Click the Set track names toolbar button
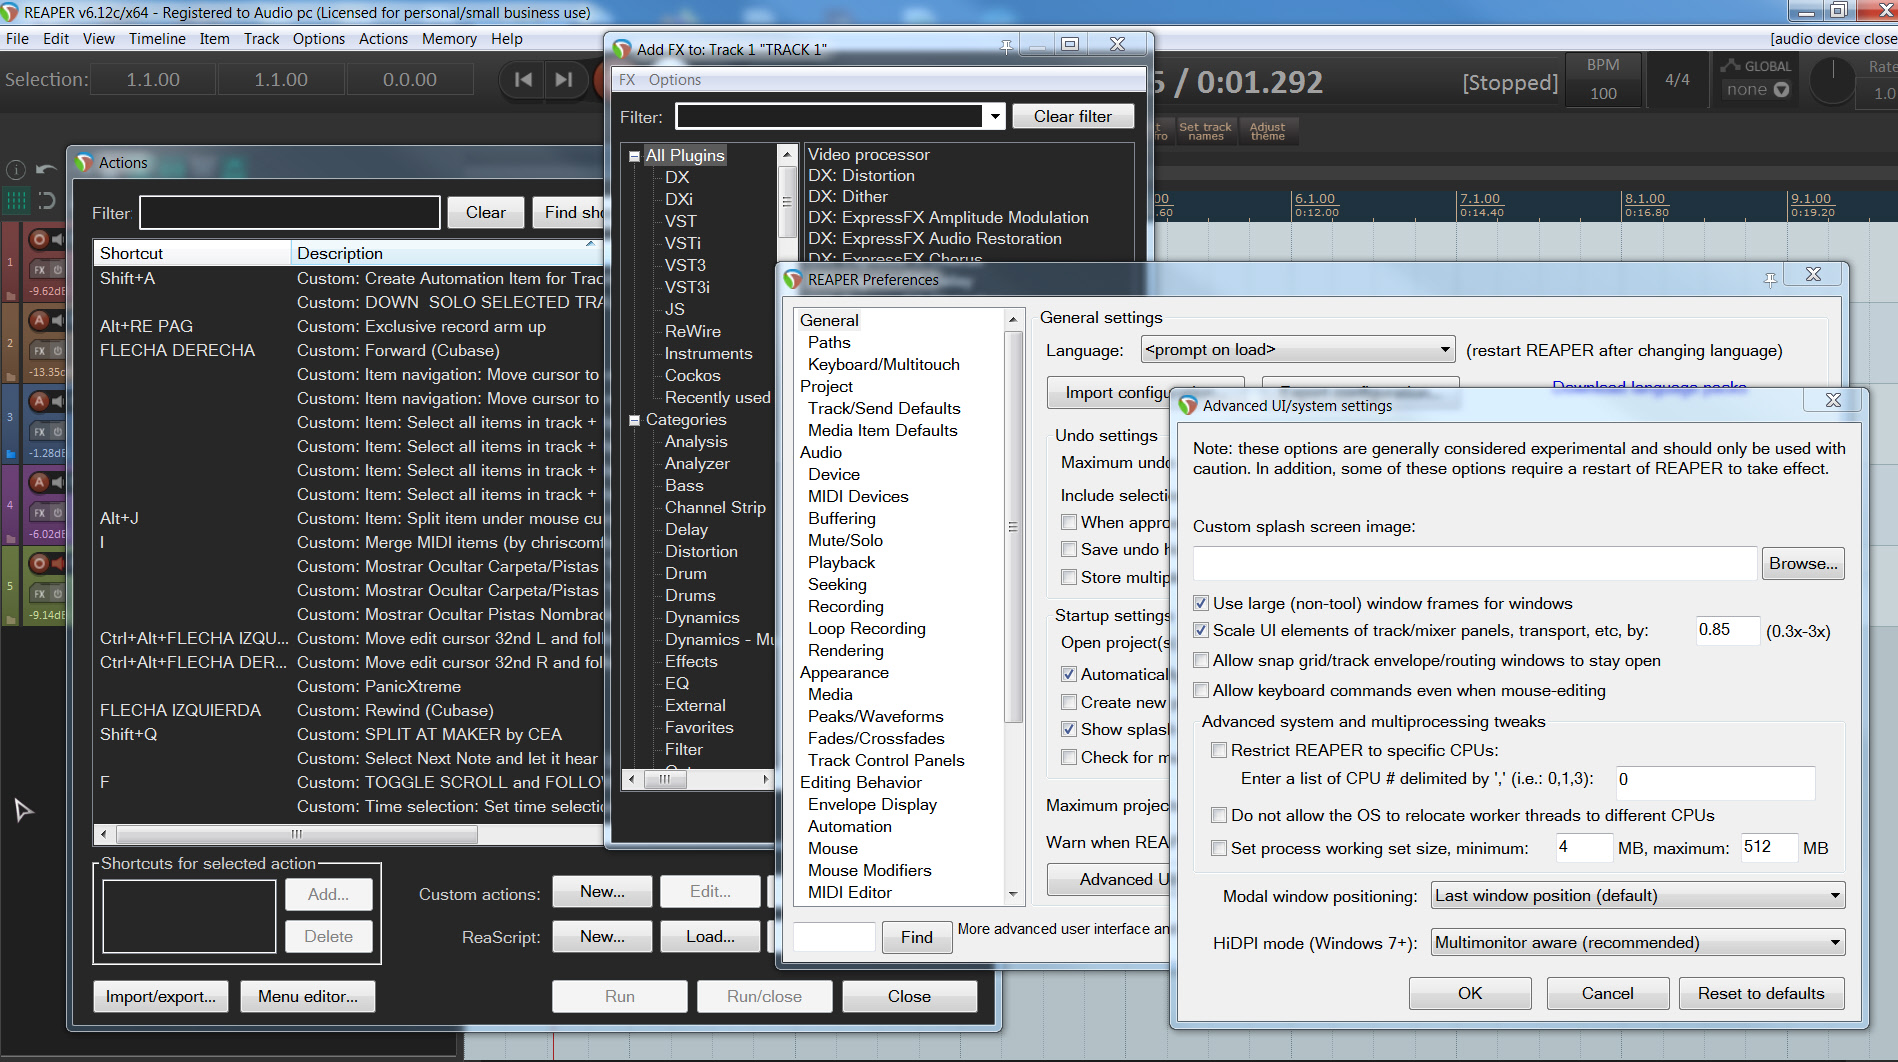Screen dimensions: 1898x1062 pos(1205,131)
